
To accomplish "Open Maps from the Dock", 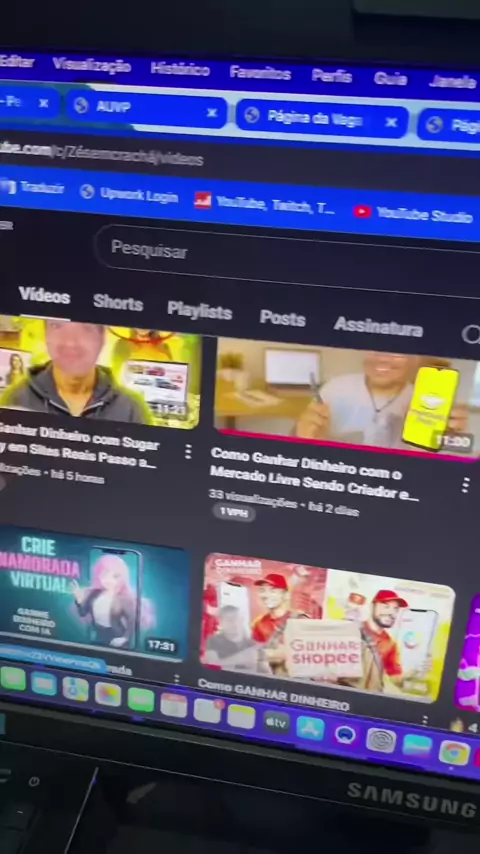I will (75, 689).
